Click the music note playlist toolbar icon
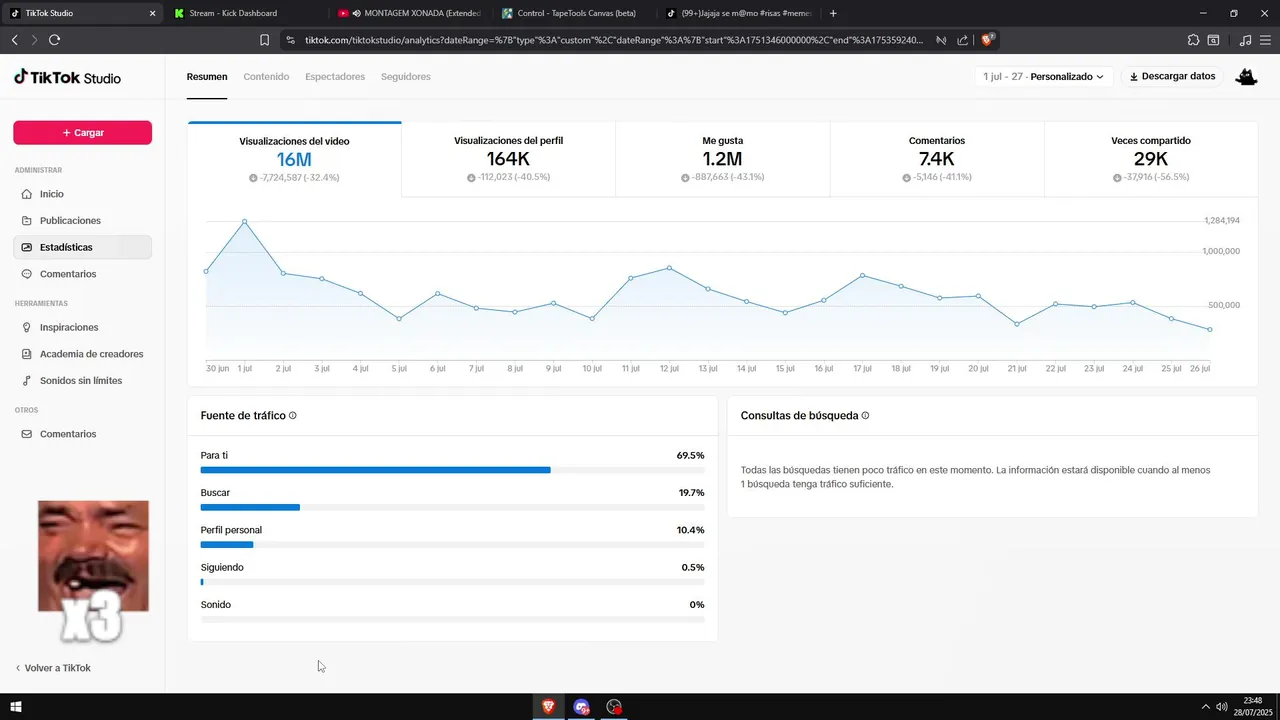Viewport: 1280px width, 720px height. pyautogui.click(x=1245, y=40)
